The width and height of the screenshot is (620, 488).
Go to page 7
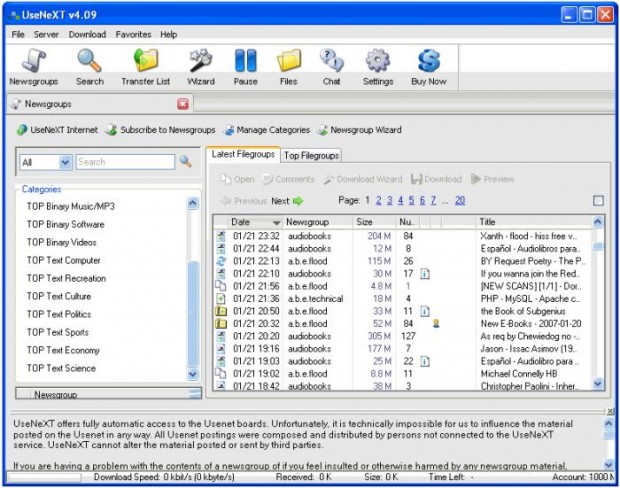click(433, 200)
